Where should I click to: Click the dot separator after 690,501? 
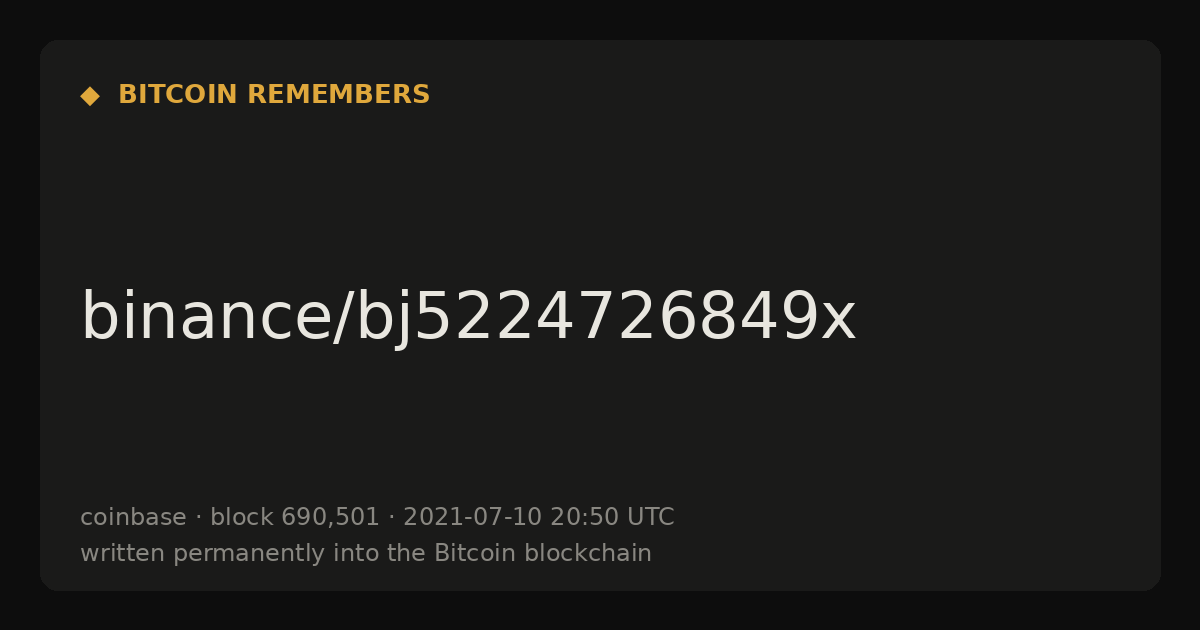(391, 518)
